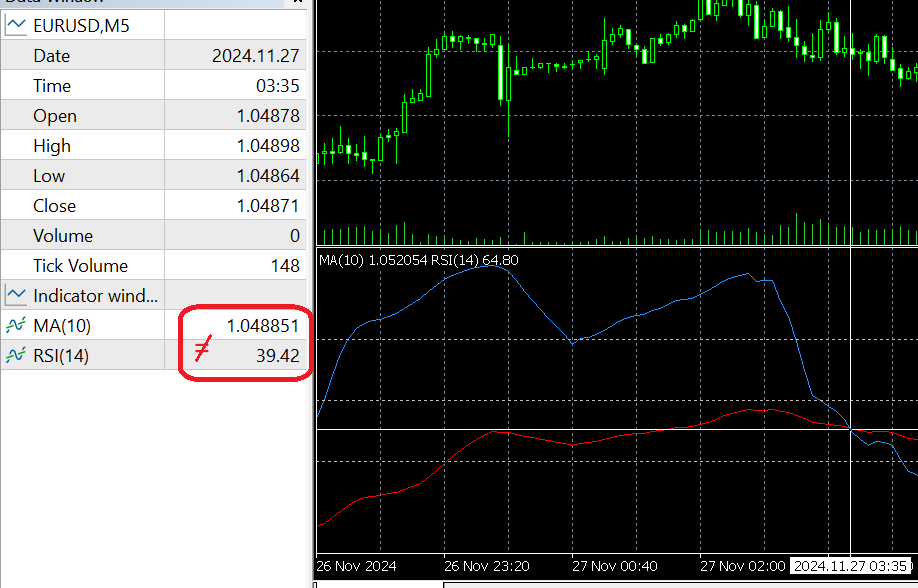
Task: Select the Open label
Action: point(55,116)
